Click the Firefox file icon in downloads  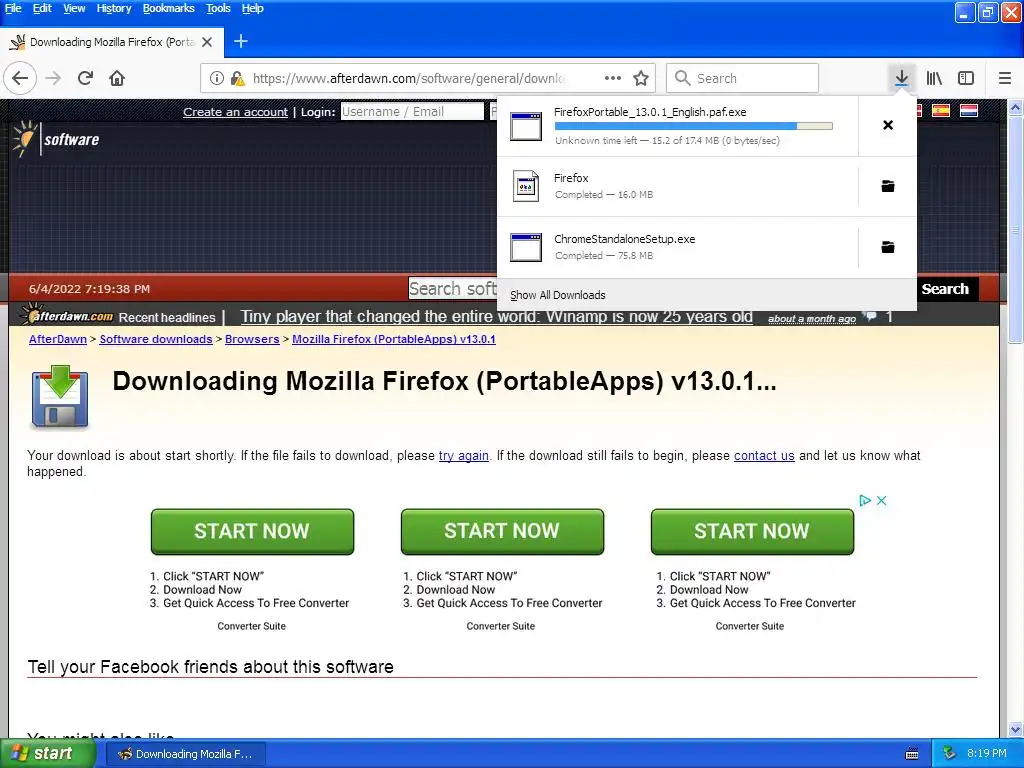(526, 186)
